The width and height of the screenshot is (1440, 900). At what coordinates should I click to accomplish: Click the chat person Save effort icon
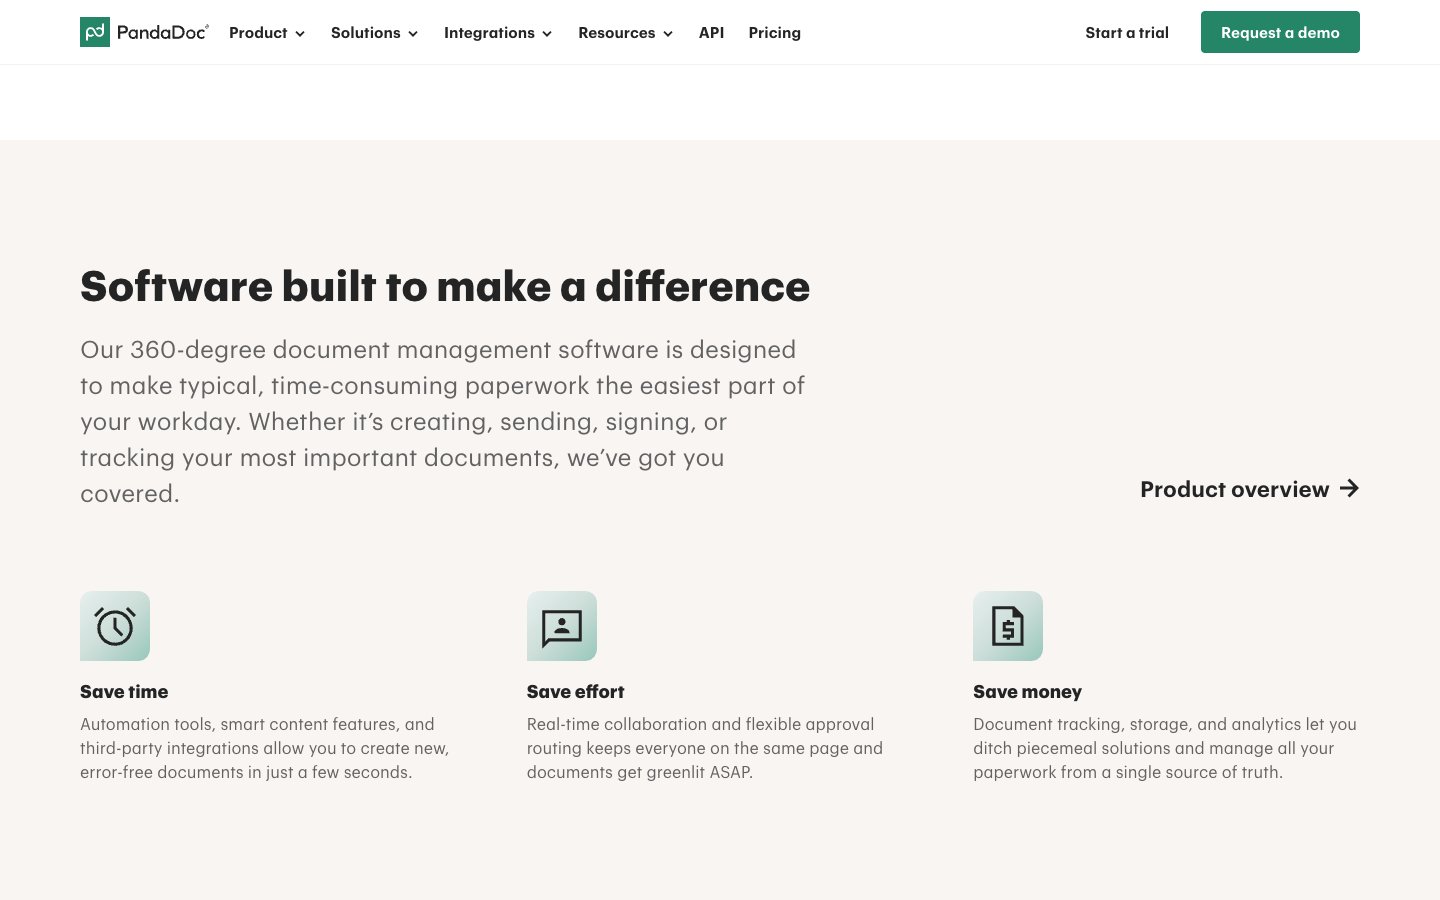click(x=562, y=626)
